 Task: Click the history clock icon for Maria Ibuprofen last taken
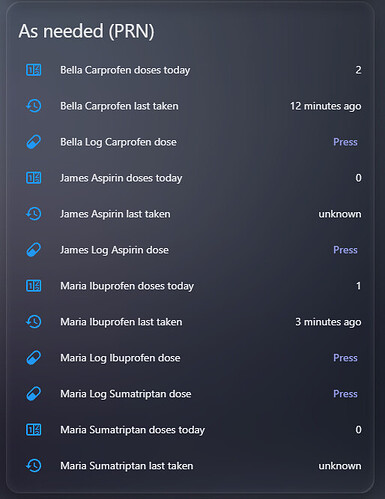pyautogui.click(x=34, y=322)
